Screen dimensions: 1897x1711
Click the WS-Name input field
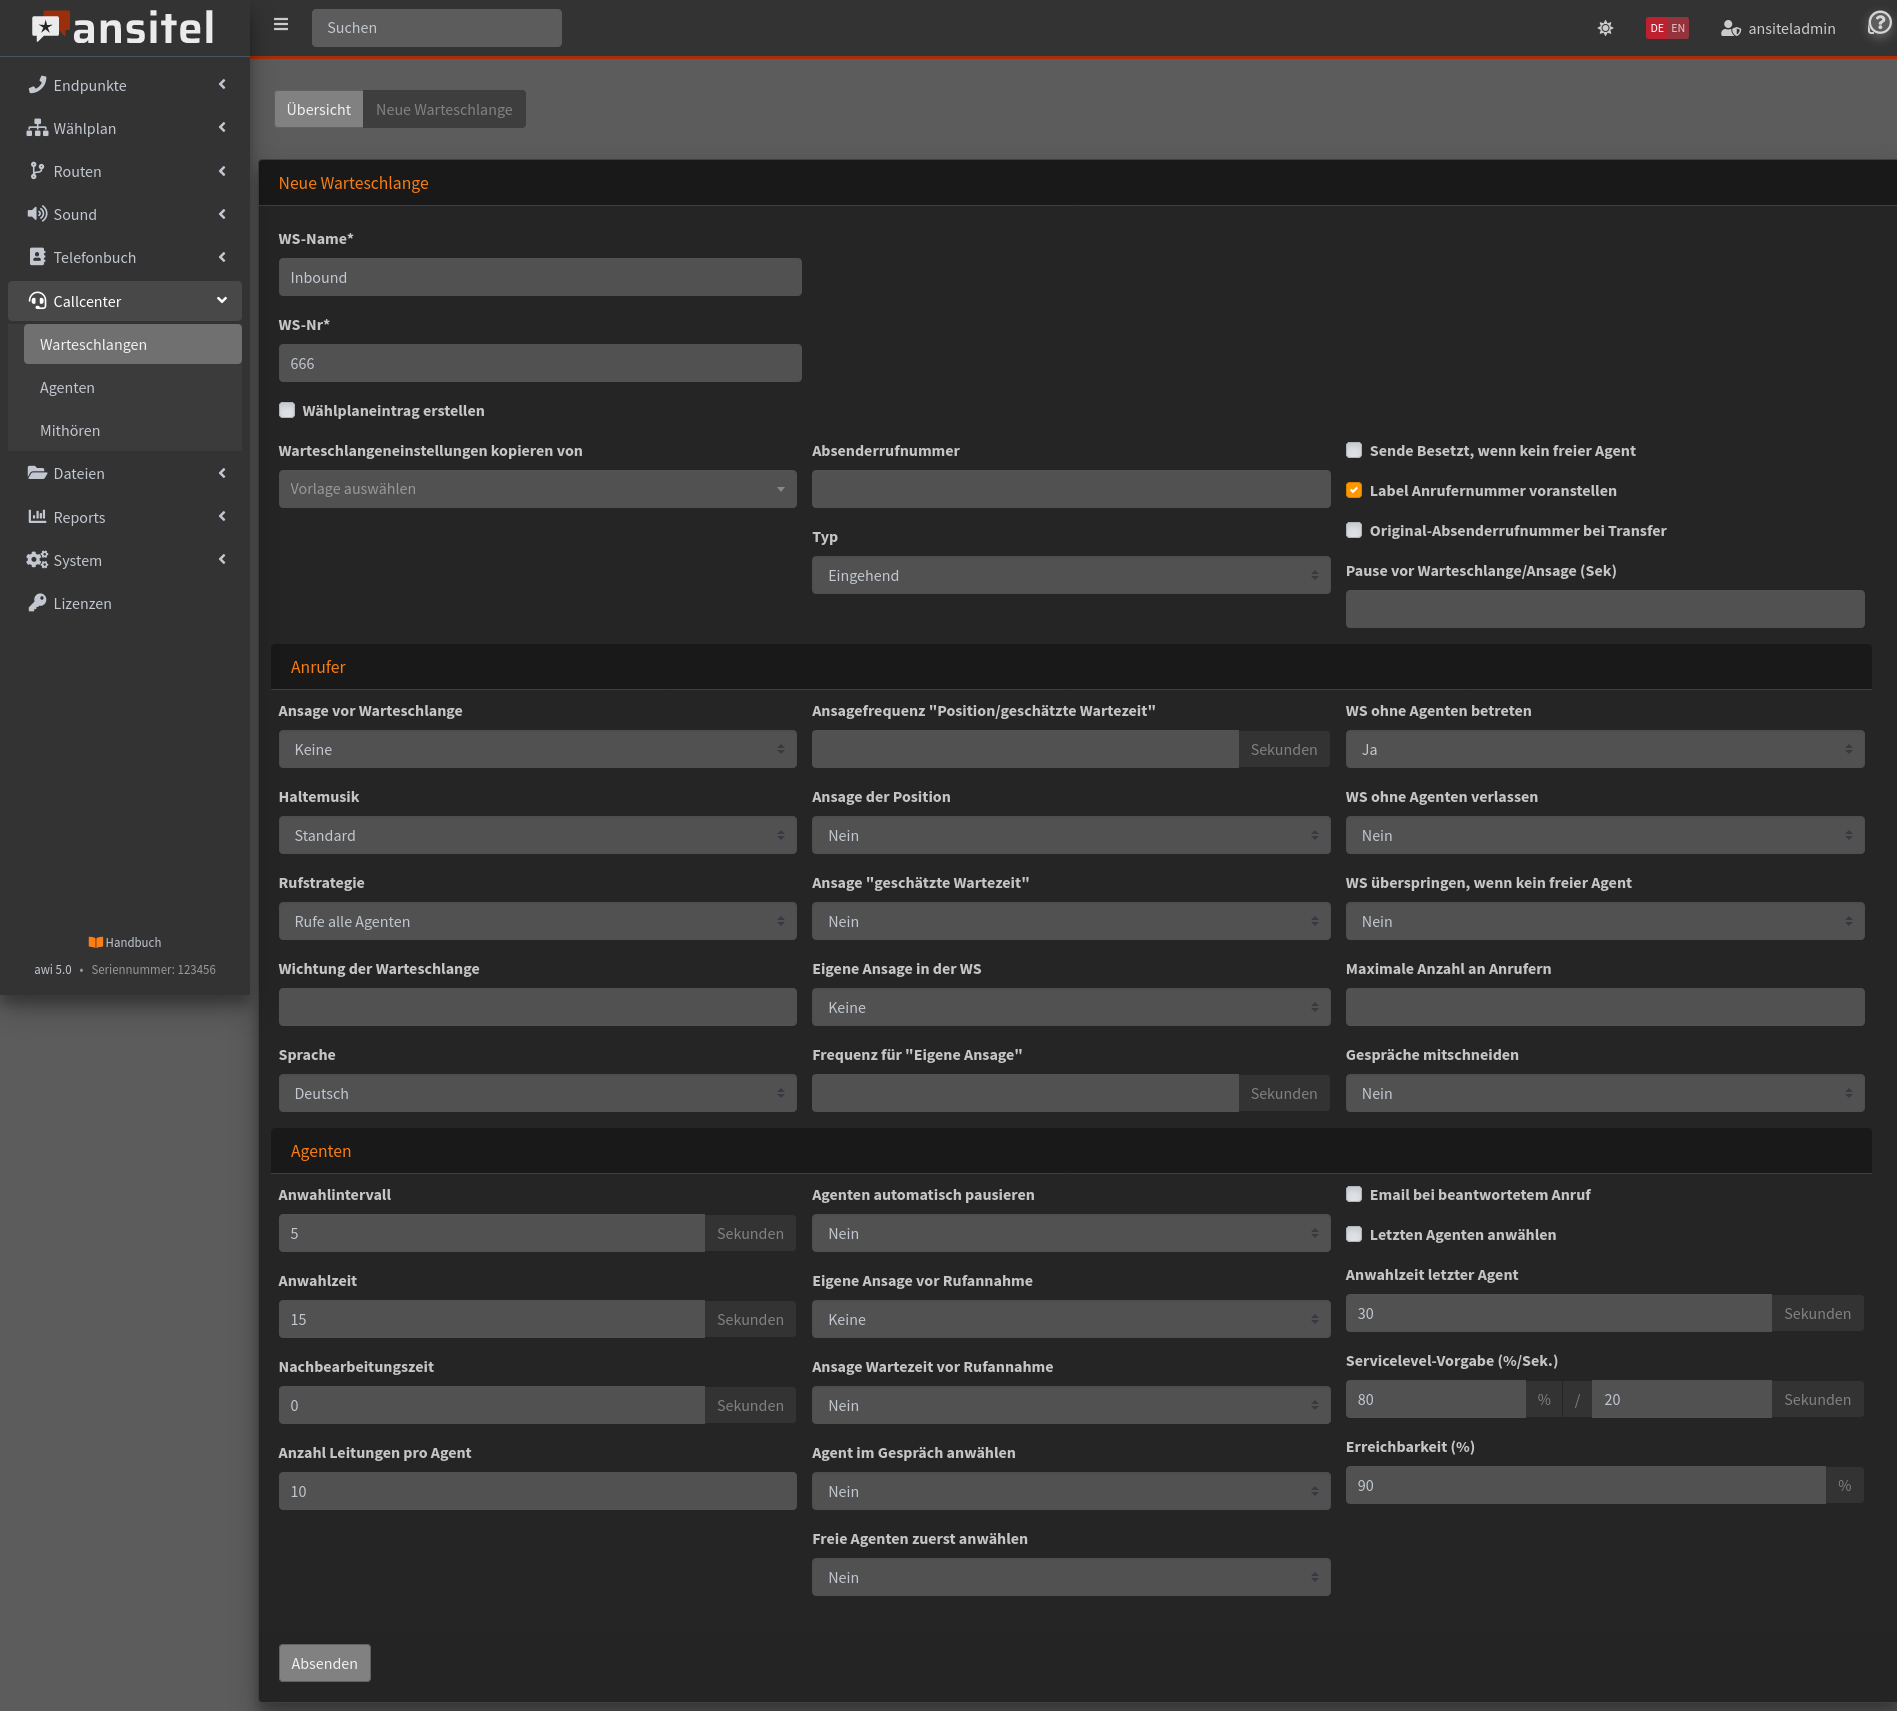(539, 277)
